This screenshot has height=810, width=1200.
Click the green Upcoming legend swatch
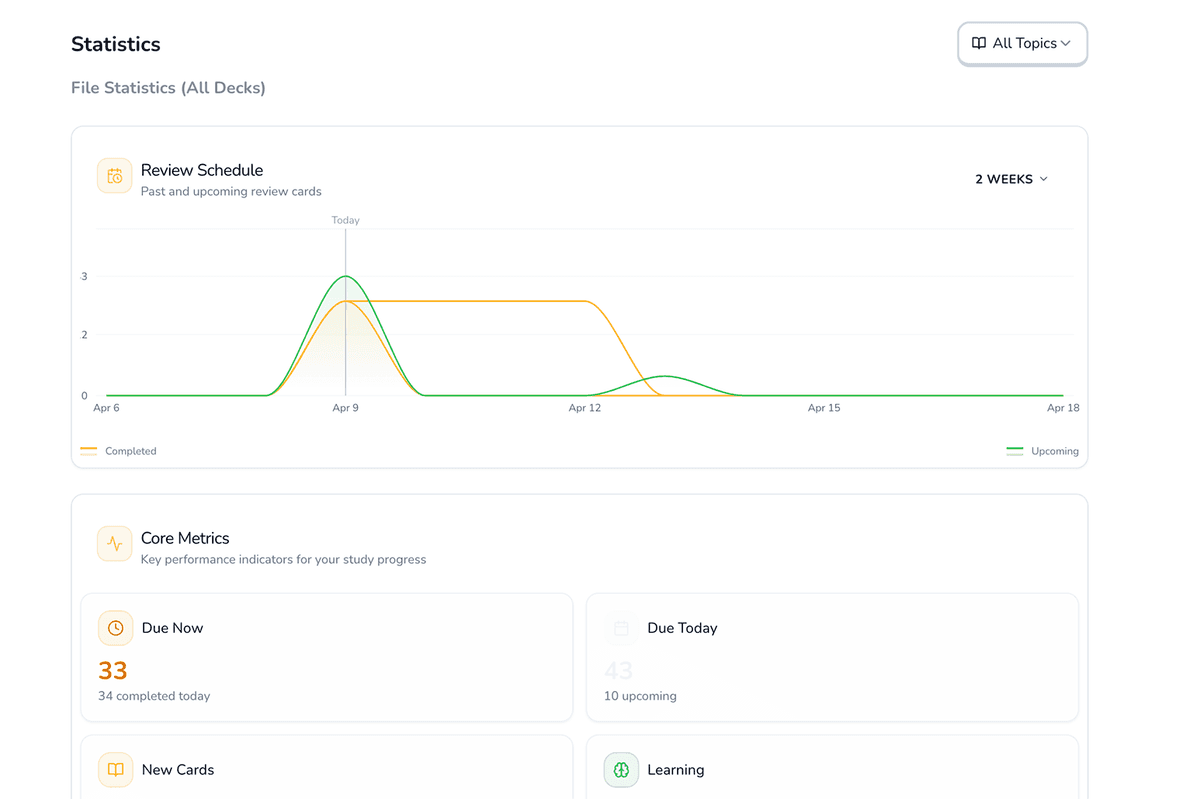pyautogui.click(x=1015, y=451)
